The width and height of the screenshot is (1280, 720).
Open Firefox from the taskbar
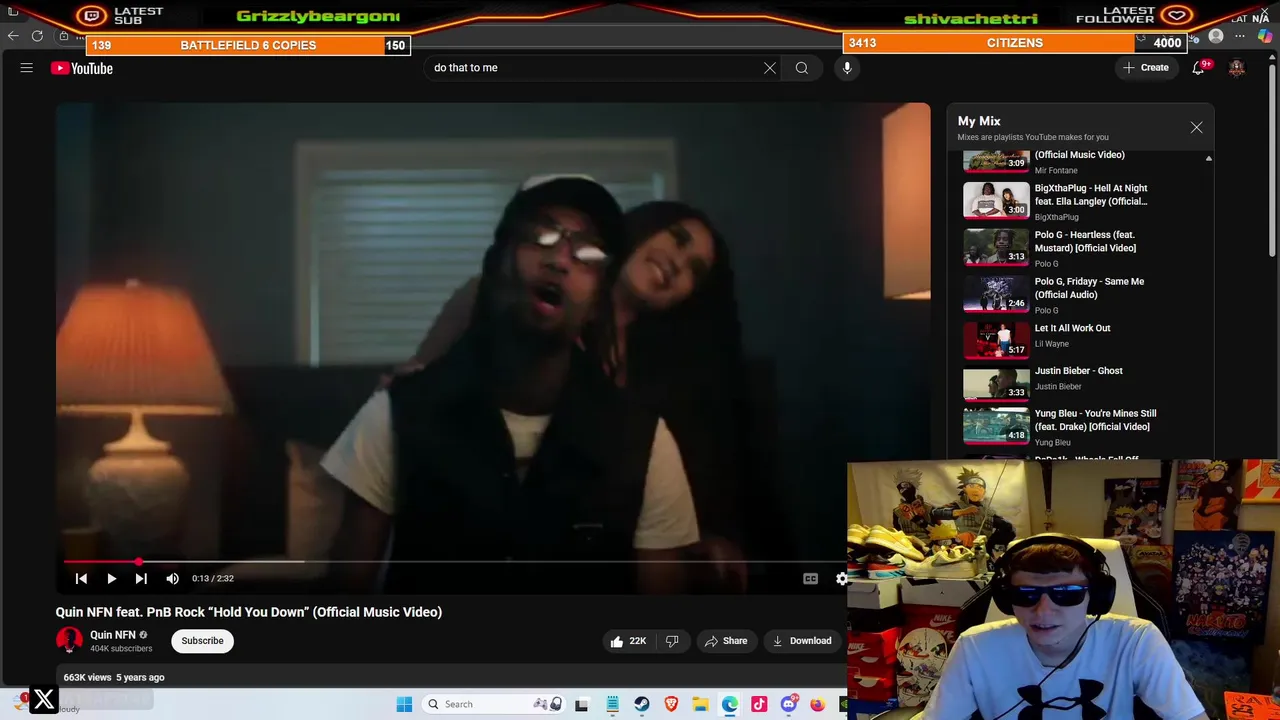tap(817, 704)
